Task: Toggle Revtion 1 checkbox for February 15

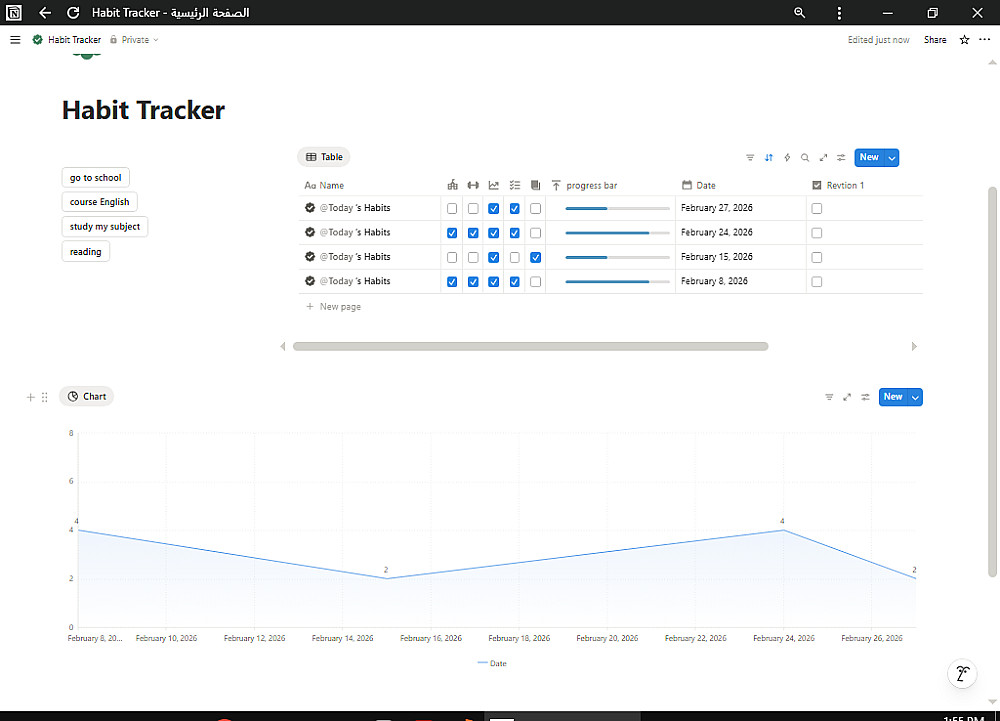Action: [817, 258]
